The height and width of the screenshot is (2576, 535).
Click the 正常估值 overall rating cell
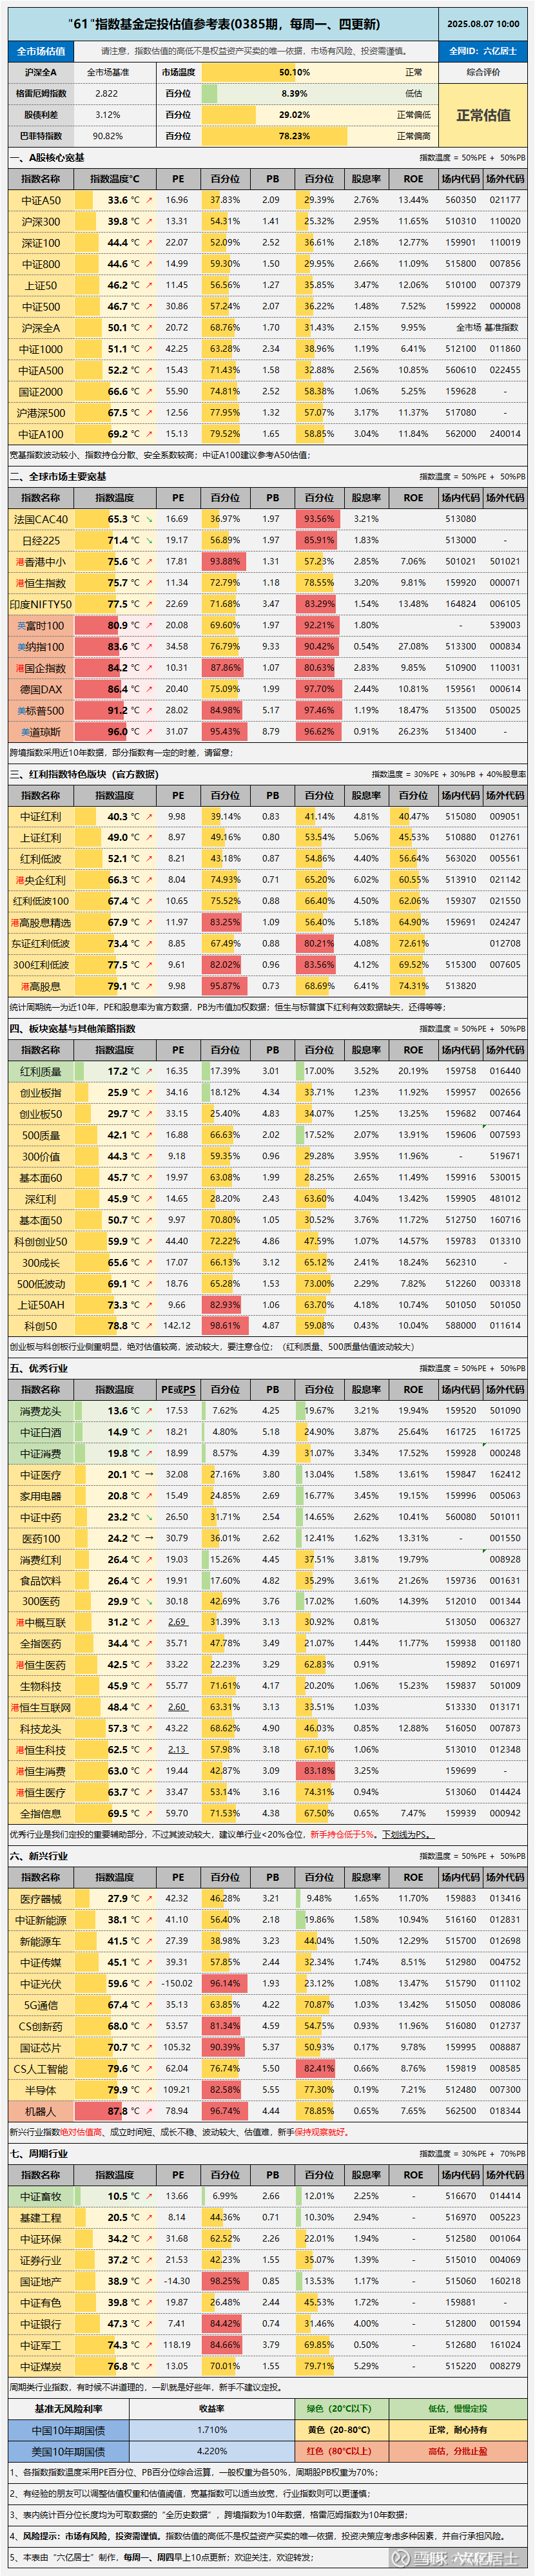[483, 115]
